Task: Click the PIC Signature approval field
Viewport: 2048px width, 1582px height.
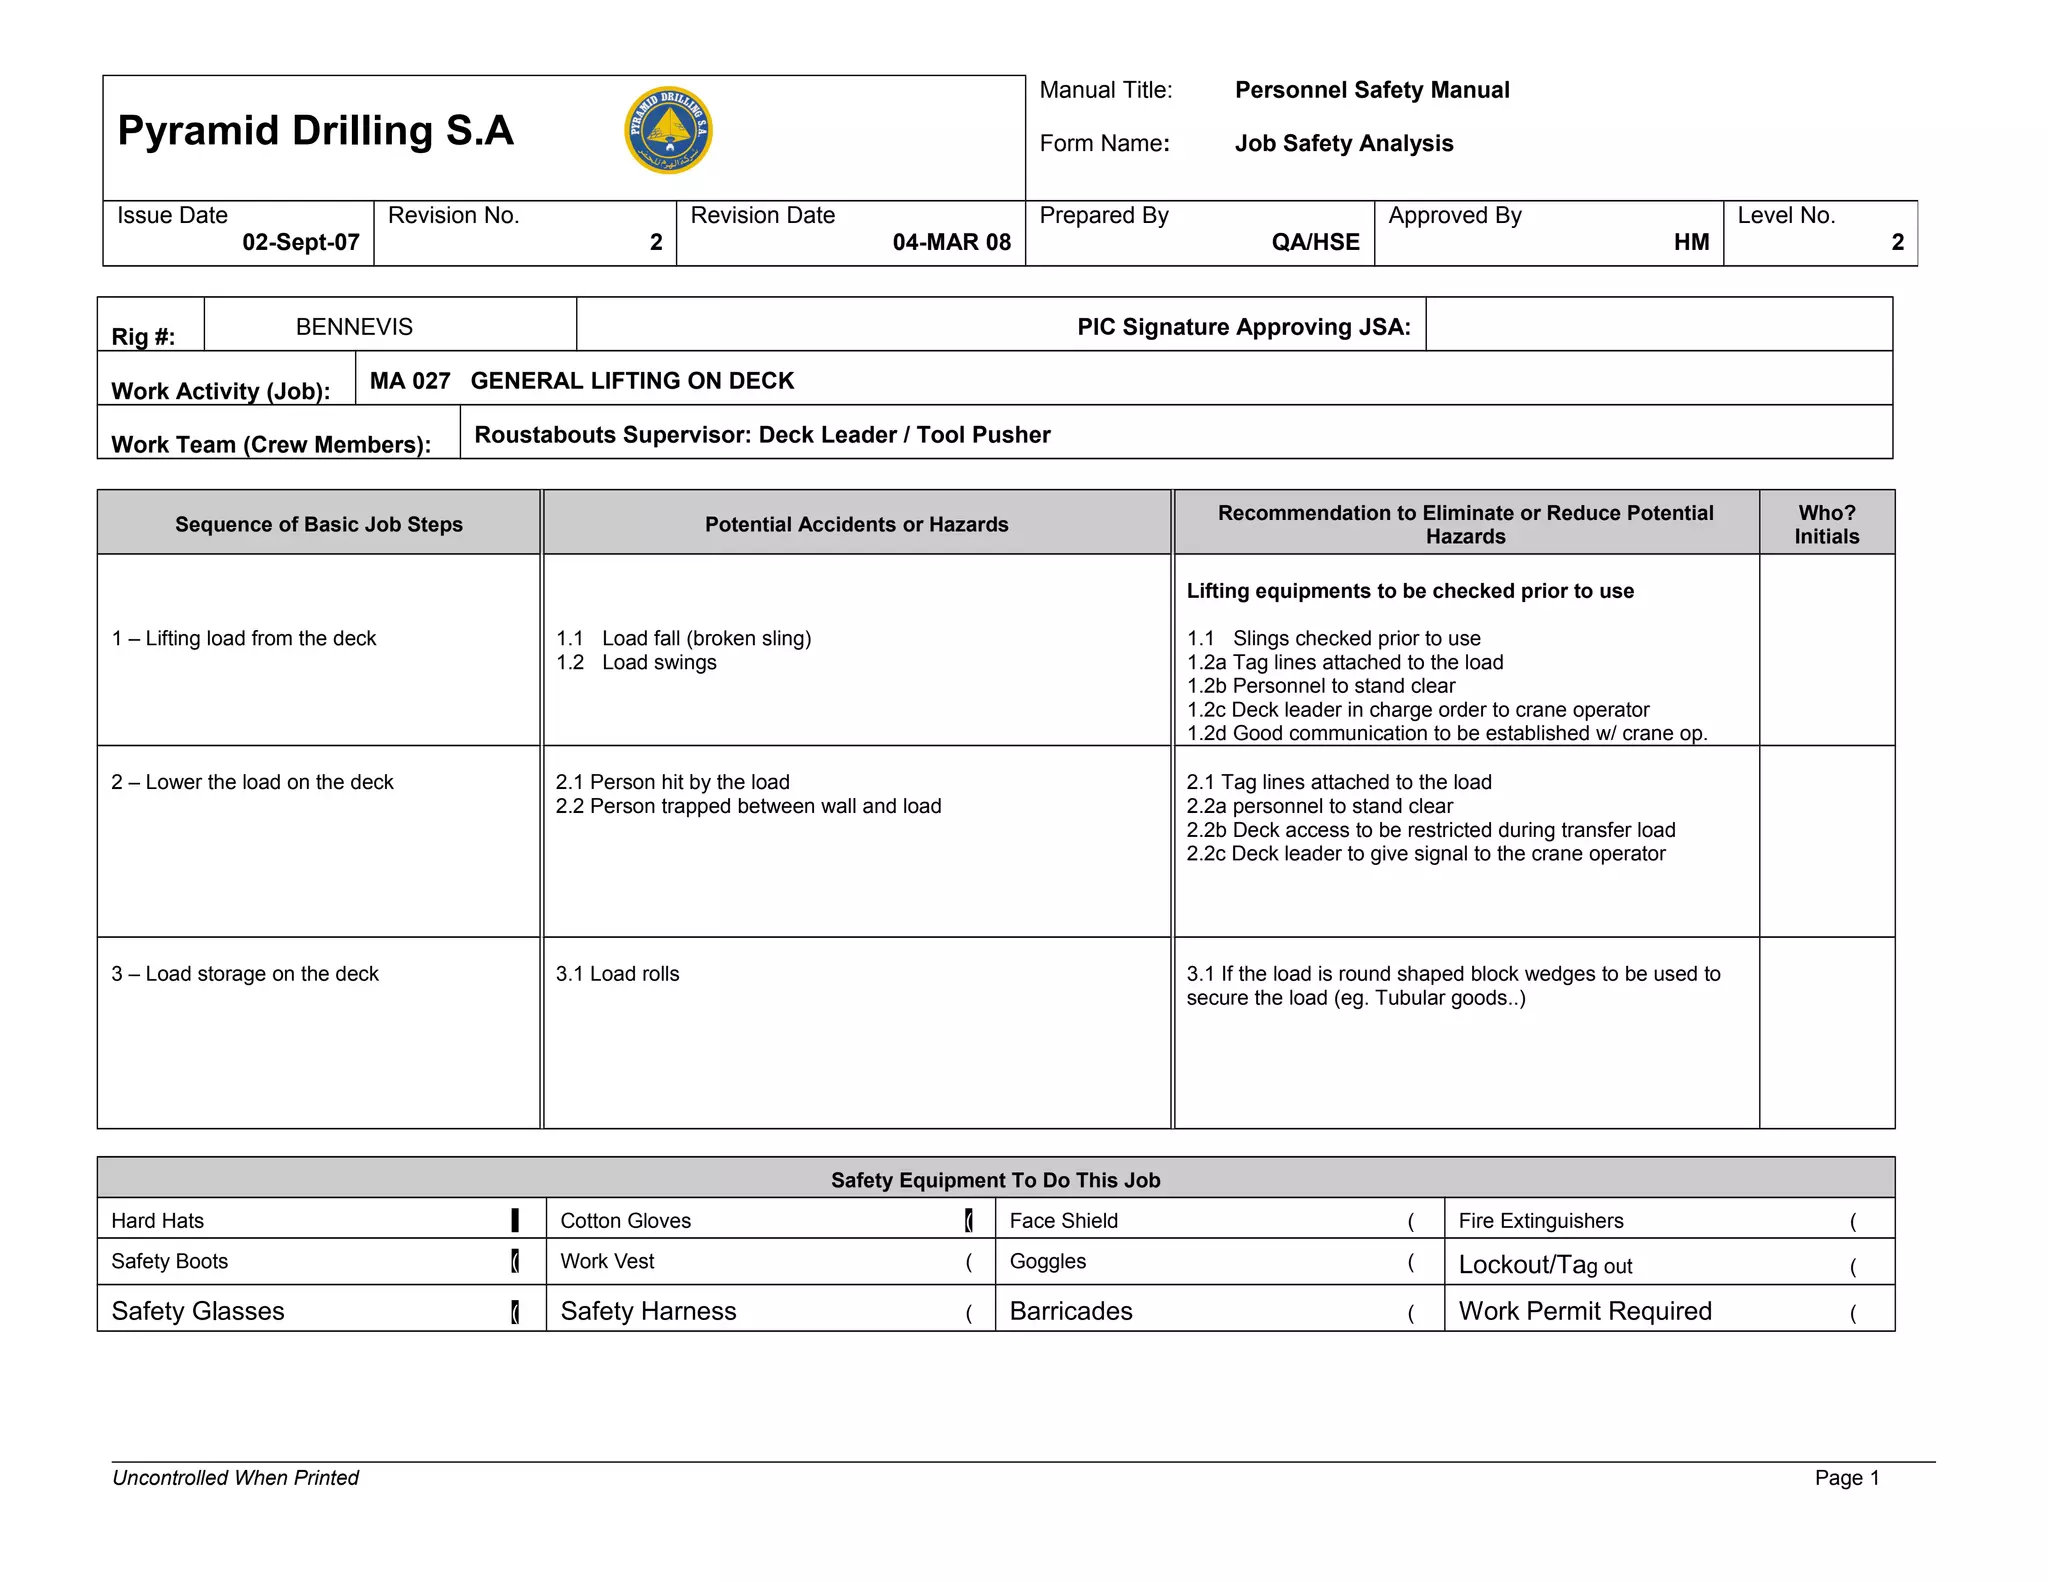Action: 1658,325
